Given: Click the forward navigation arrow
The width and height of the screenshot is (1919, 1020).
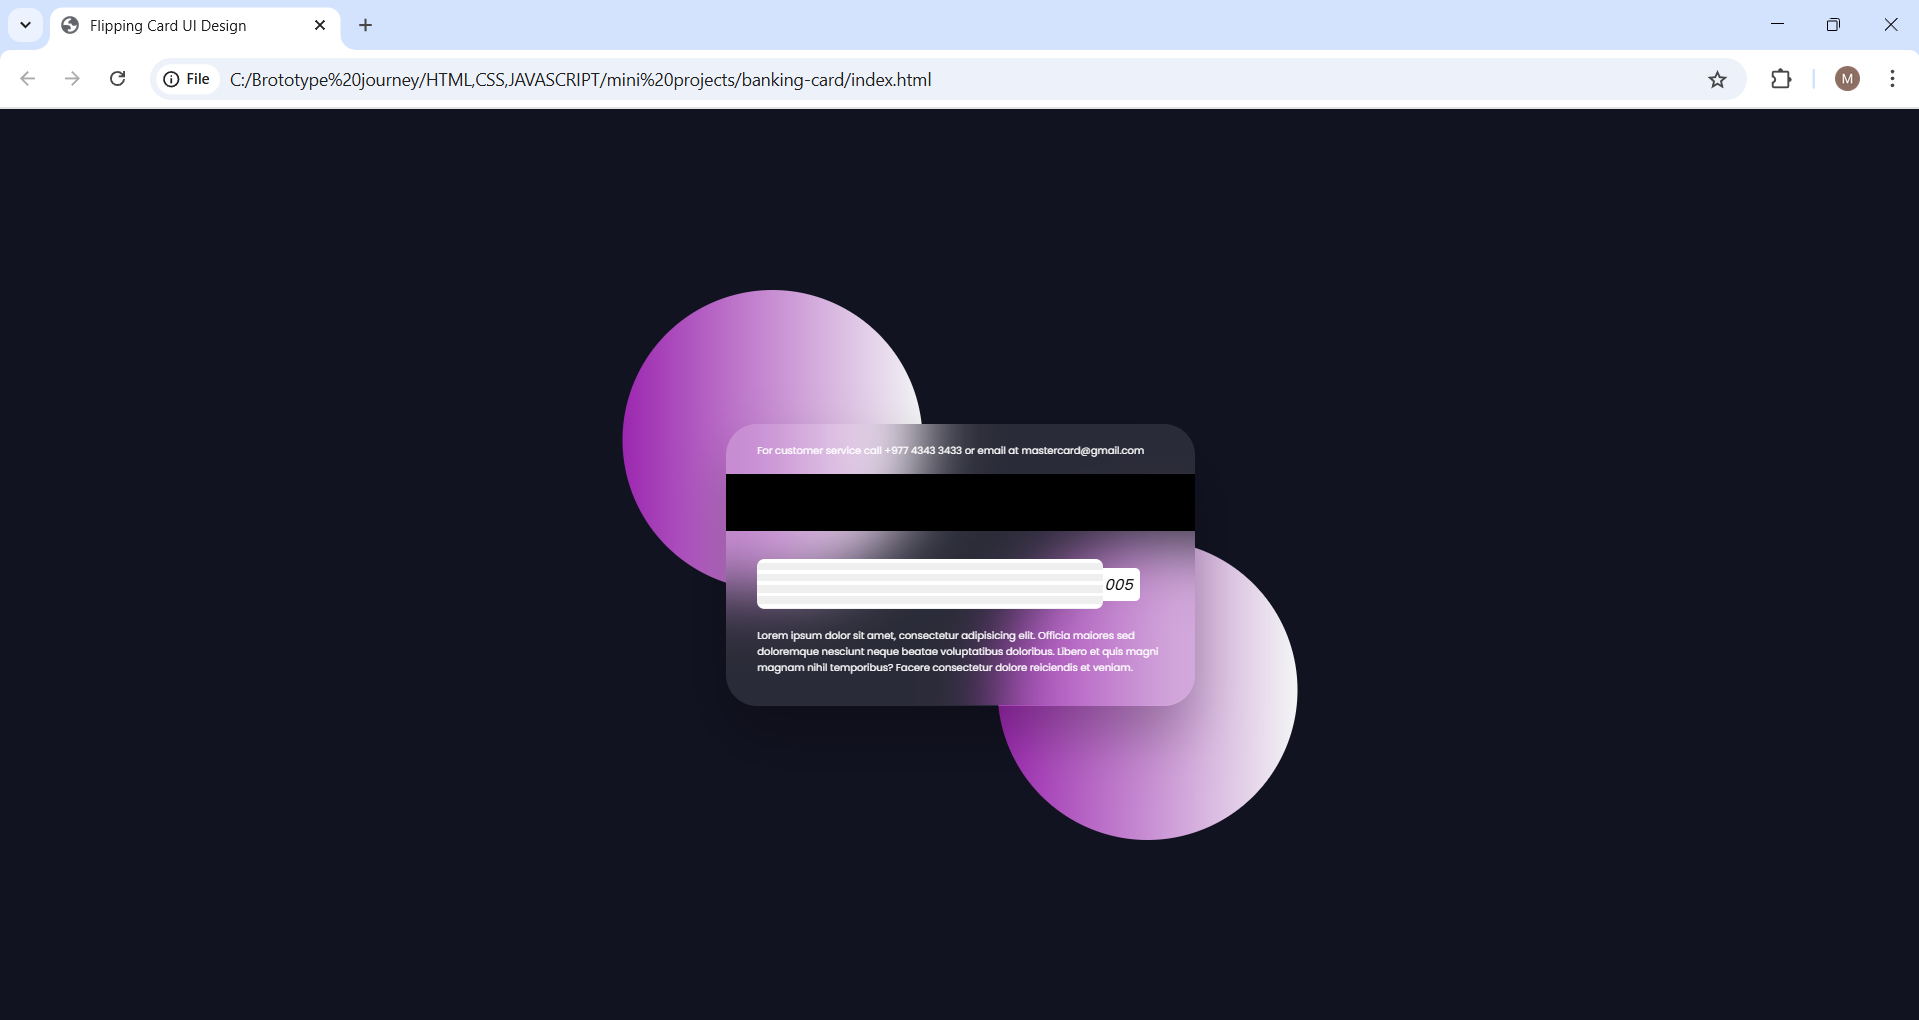Looking at the screenshot, I should [x=71, y=79].
